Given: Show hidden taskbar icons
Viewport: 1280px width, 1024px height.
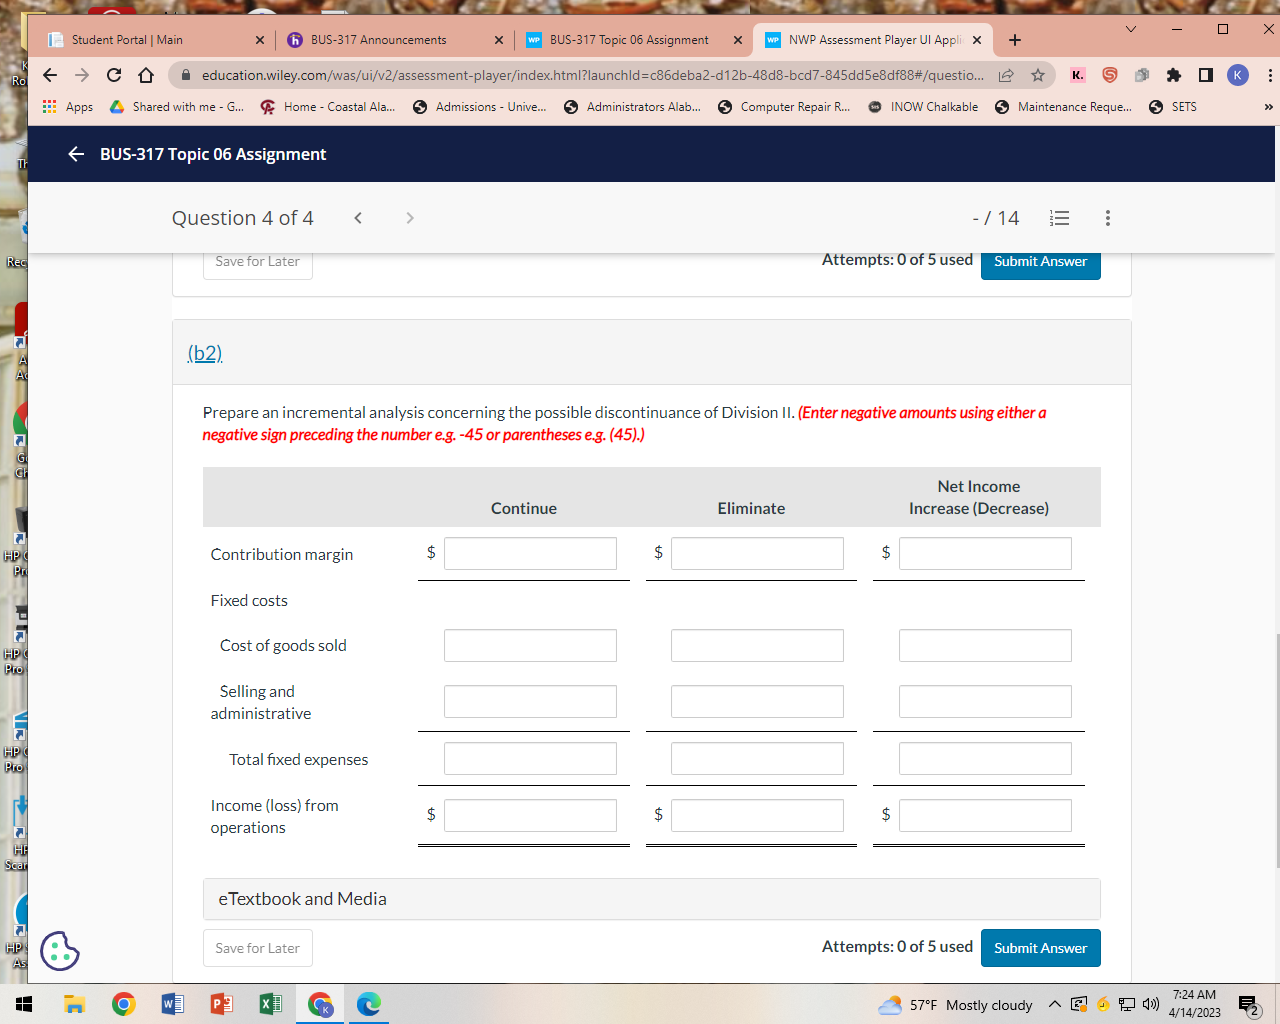Looking at the screenshot, I should 1054,1006.
